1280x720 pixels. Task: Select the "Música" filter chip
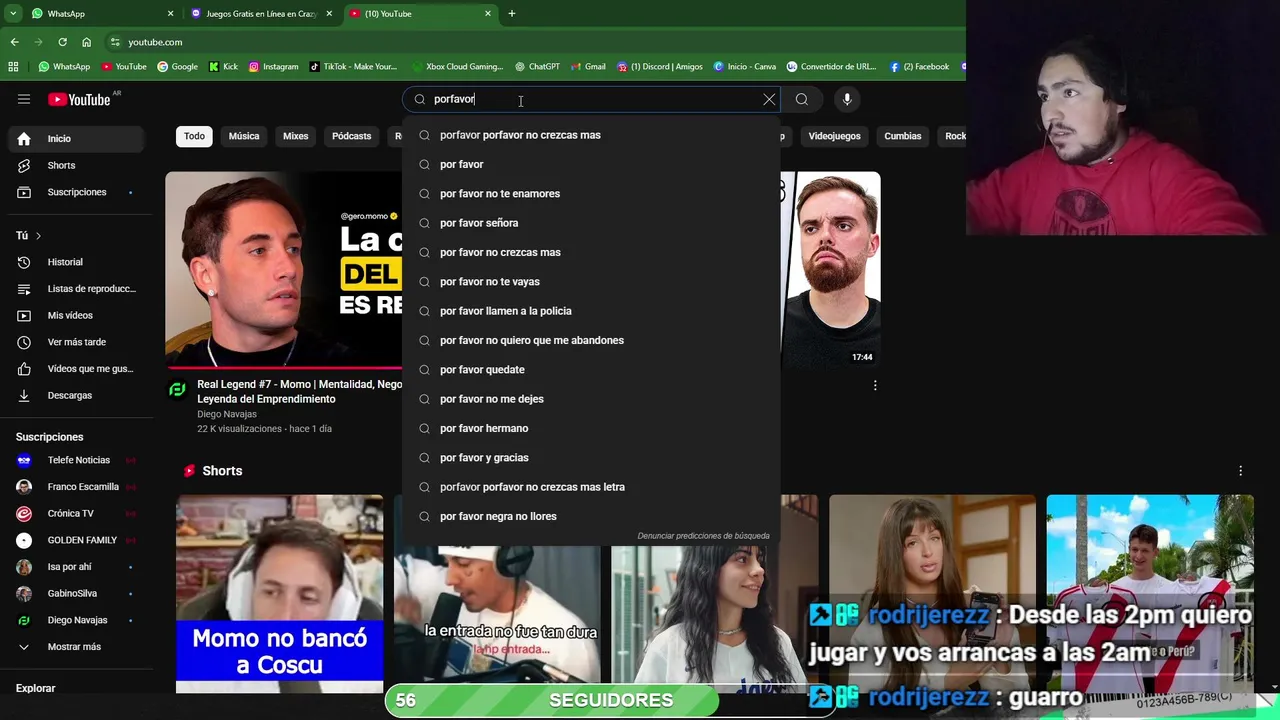point(244,136)
